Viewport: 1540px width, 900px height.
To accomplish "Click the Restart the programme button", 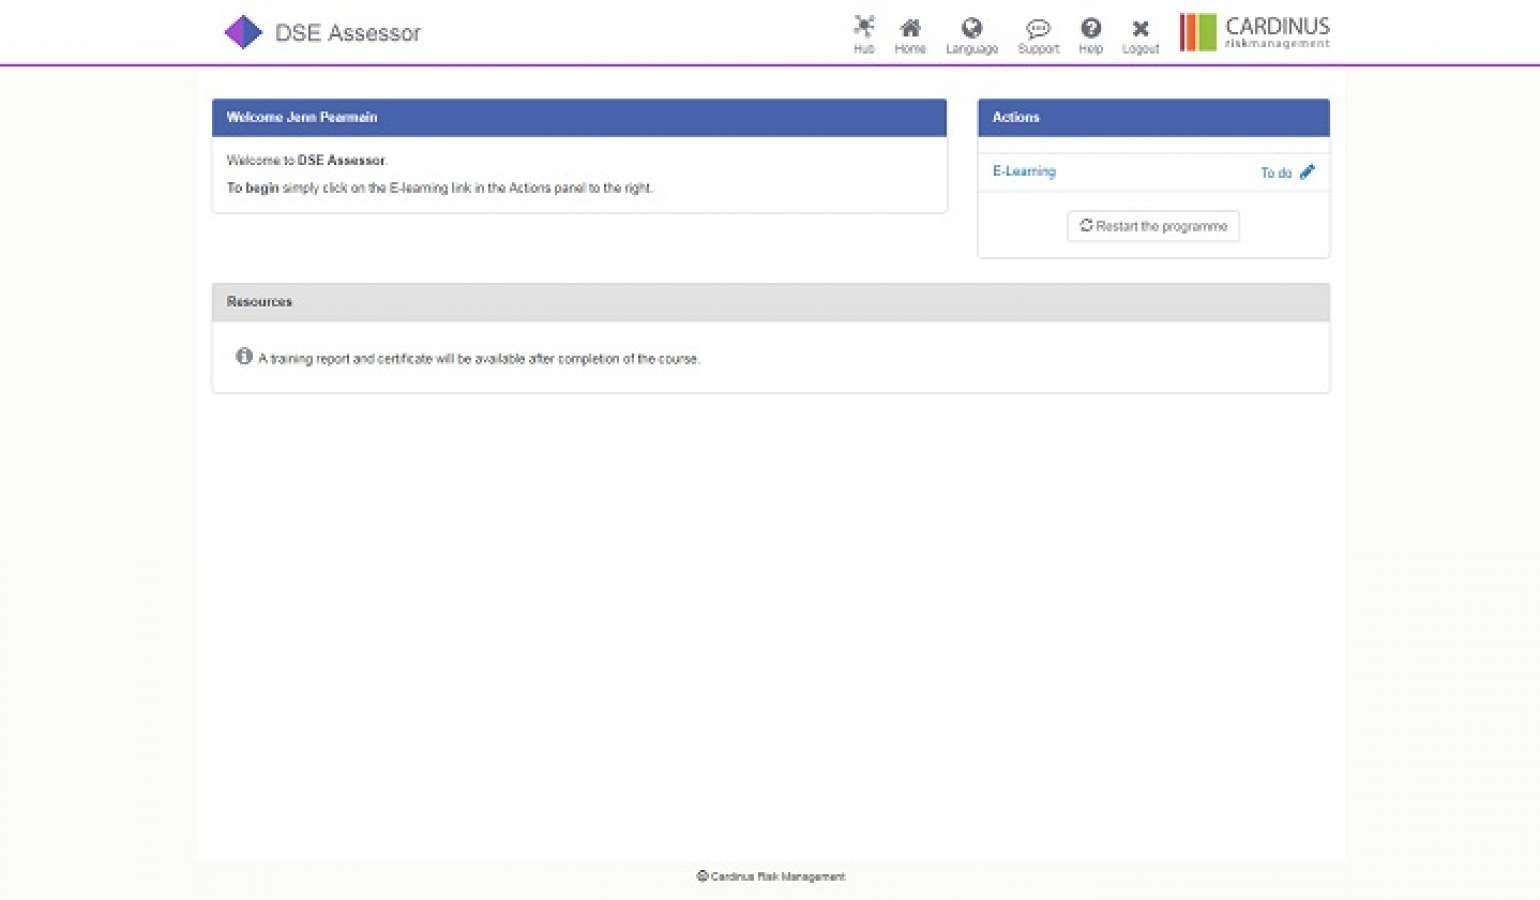I will (1153, 226).
